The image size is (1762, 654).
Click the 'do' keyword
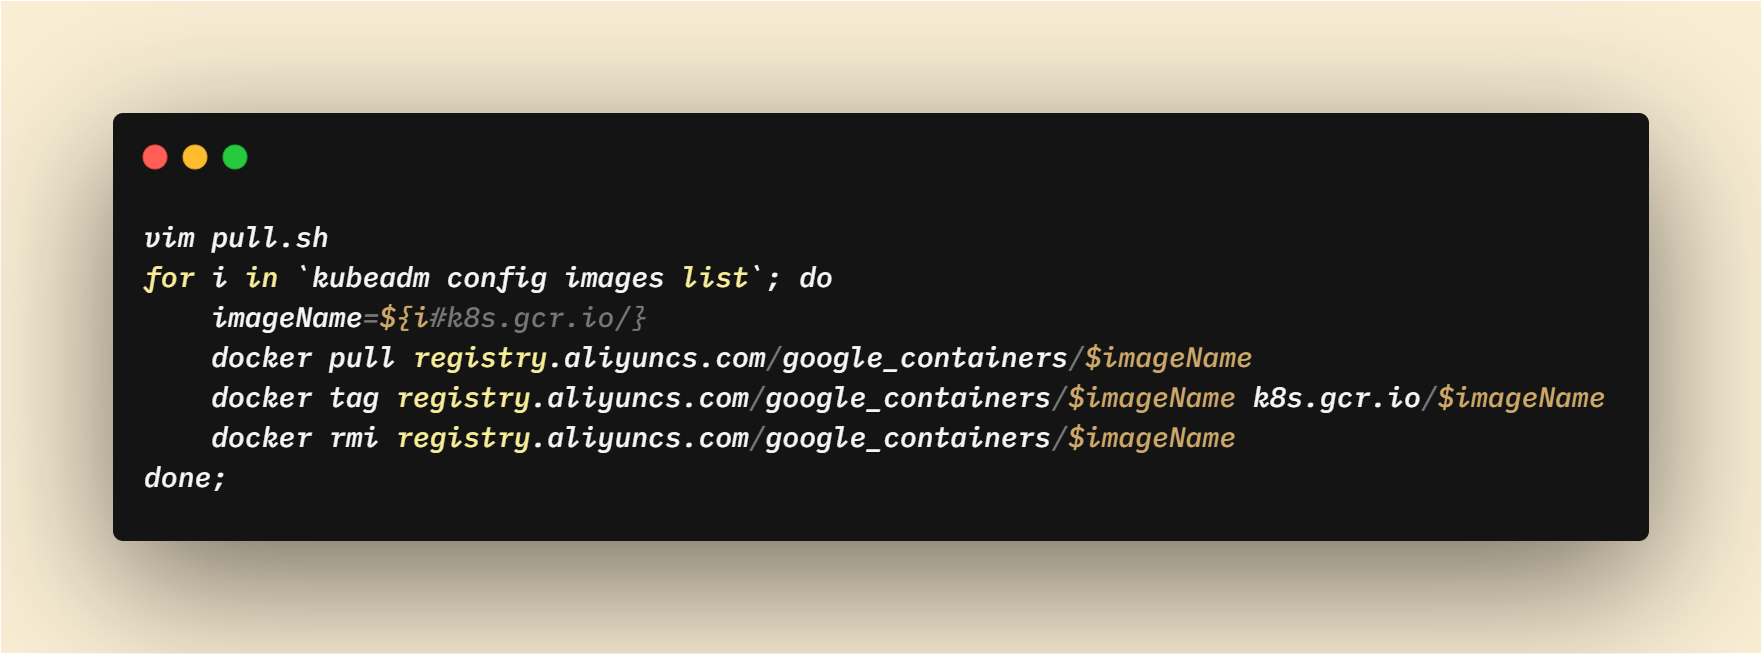coord(816,278)
